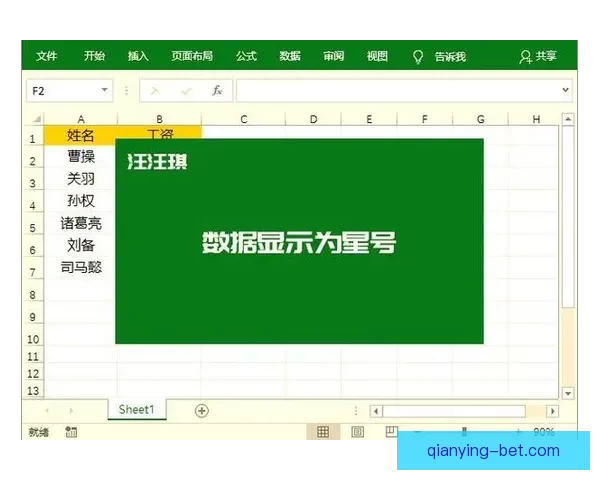
Task: Select row 13 header
Action: coord(33,391)
